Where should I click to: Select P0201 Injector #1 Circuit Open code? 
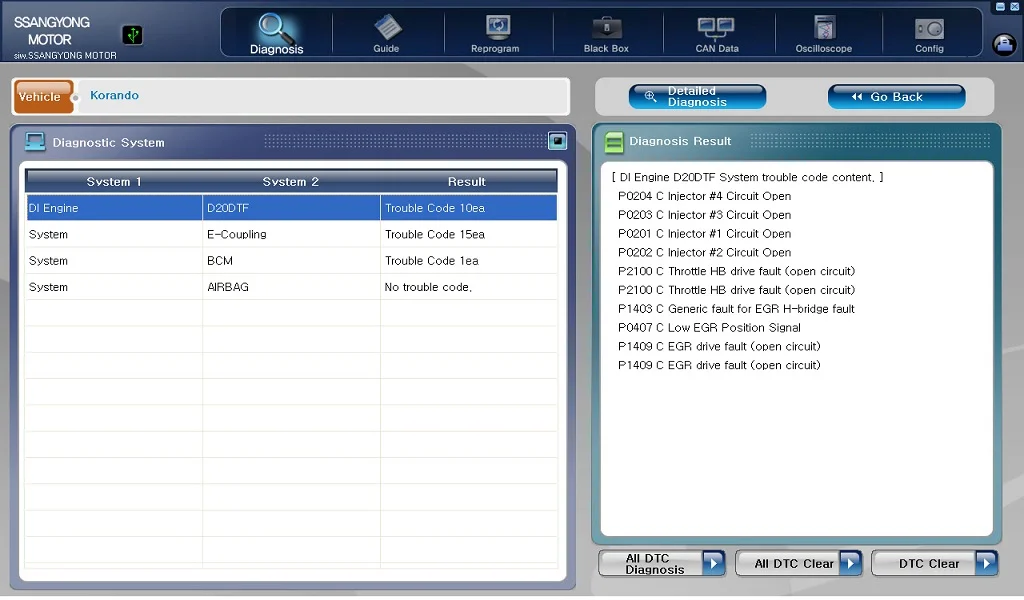click(x=704, y=234)
